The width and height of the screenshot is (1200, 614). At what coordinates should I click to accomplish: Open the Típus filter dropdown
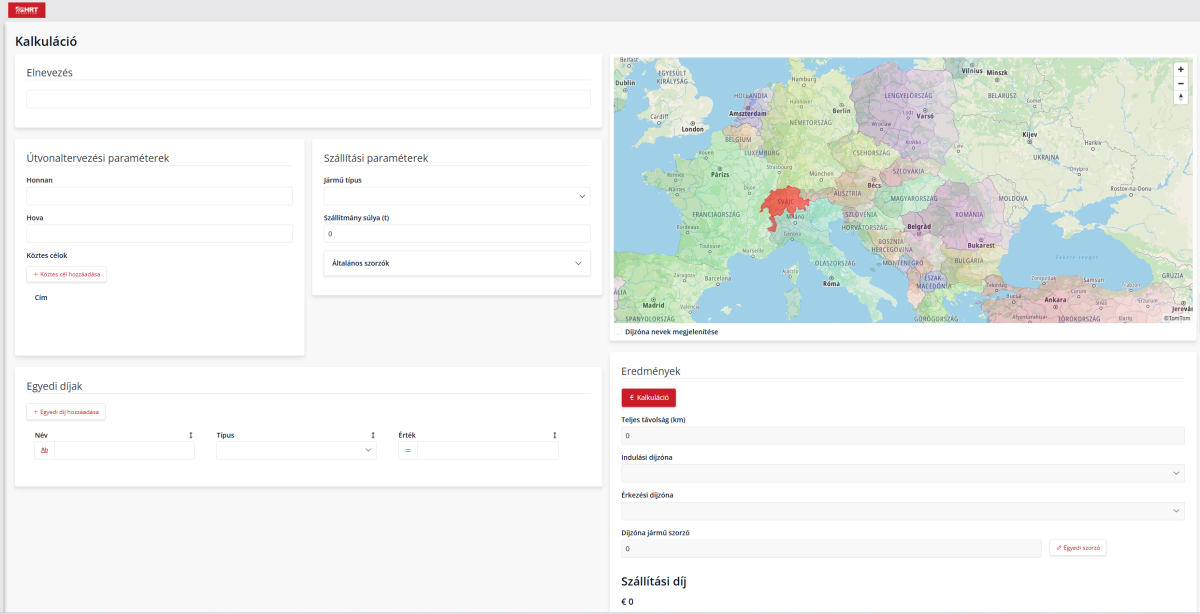pos(296,451)
